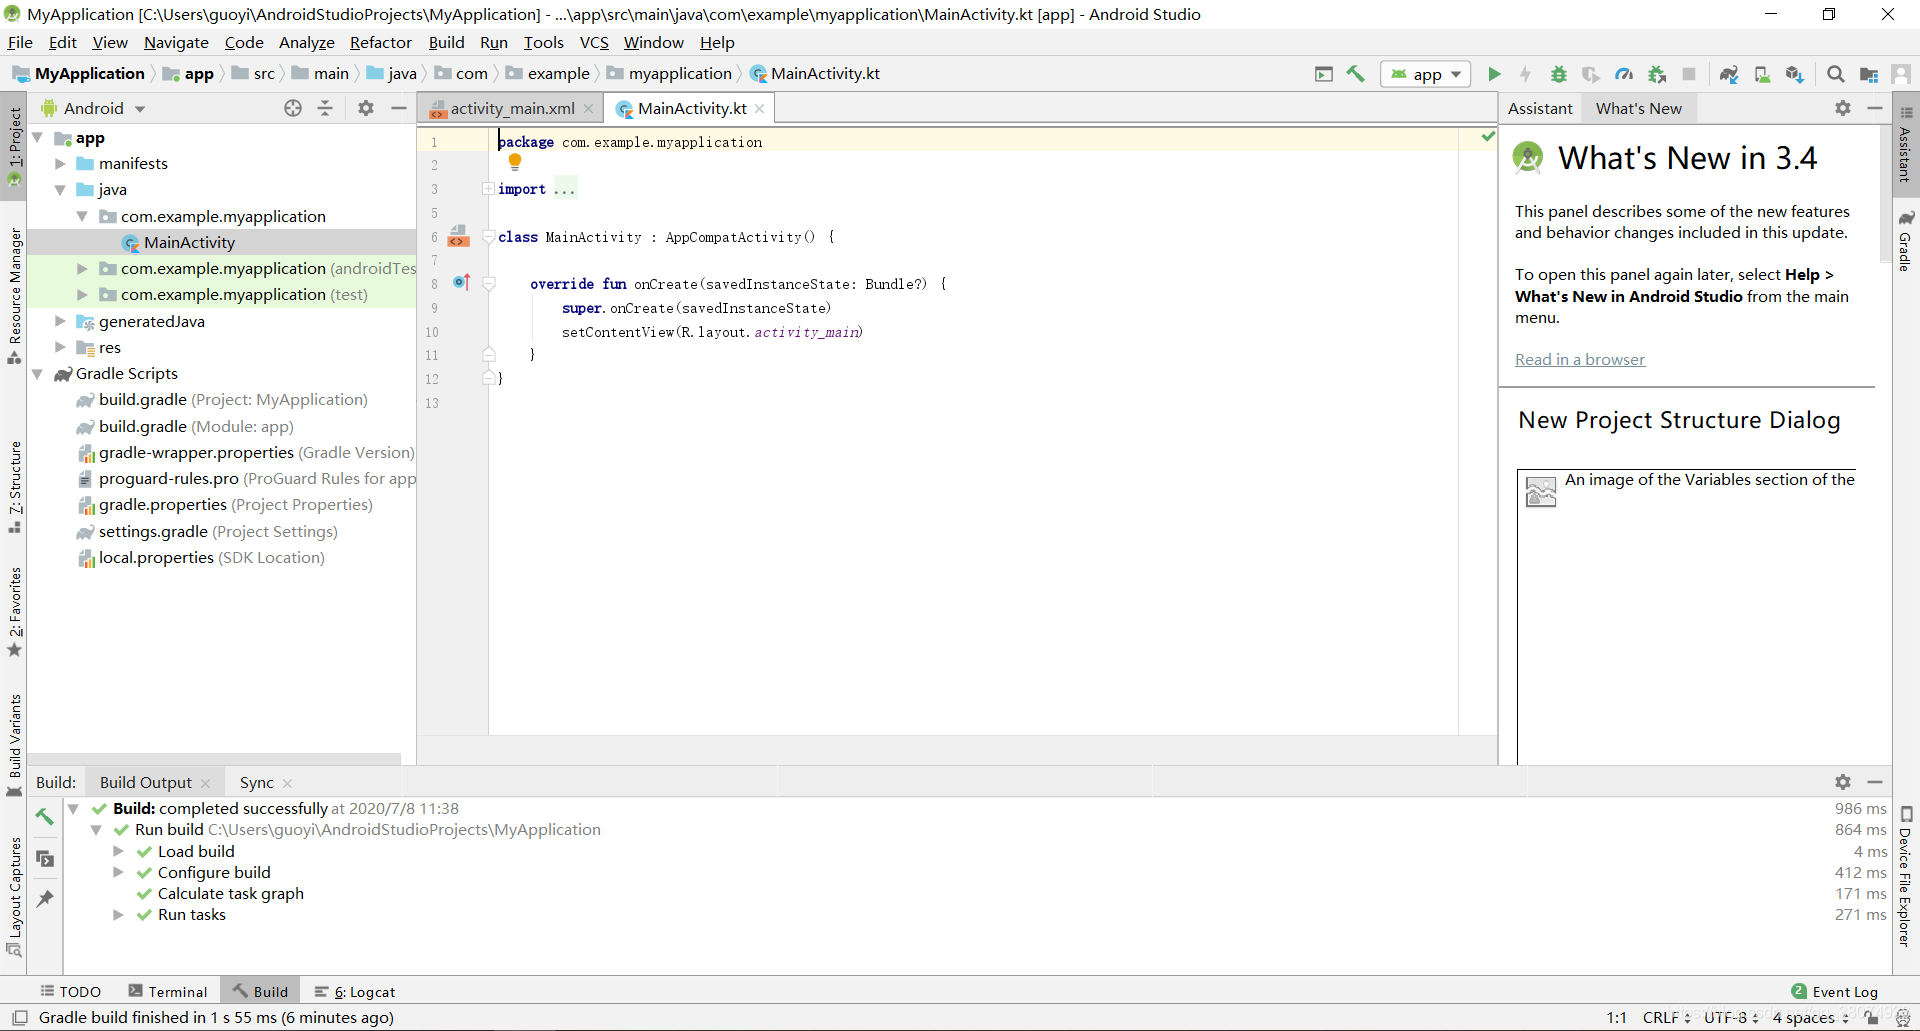Image resolution: width=1920 pixels, height=1031 pixels.
Task: Click the CRLF line separator in status bar
Action: (x=1666, y=1017)
